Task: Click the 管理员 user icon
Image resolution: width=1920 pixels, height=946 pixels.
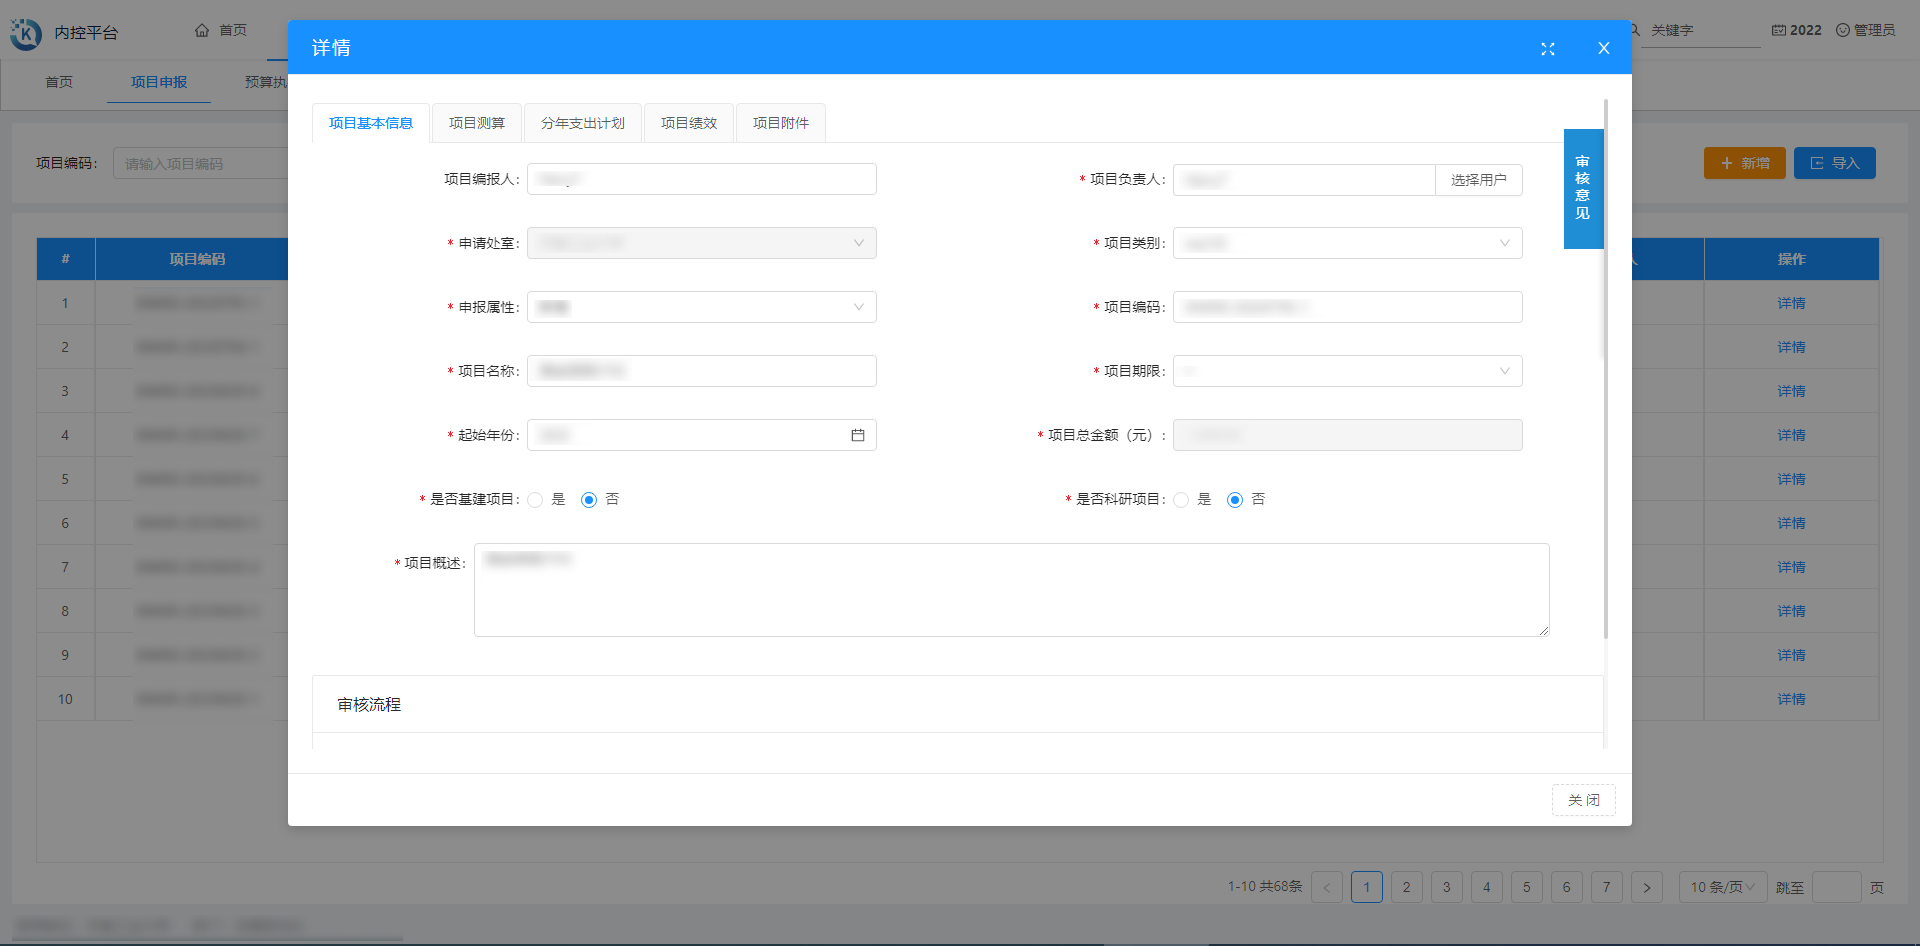Action: [x=1842, y=30]
